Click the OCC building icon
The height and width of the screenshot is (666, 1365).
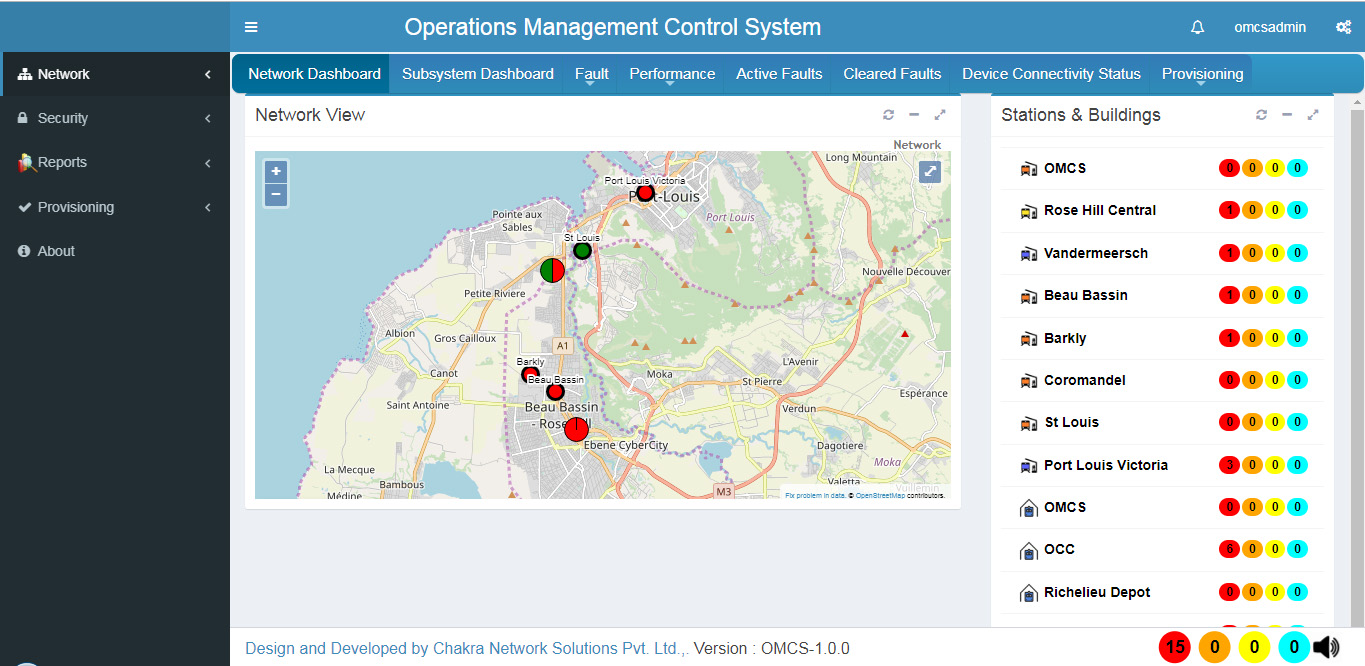coord(1028,550)
